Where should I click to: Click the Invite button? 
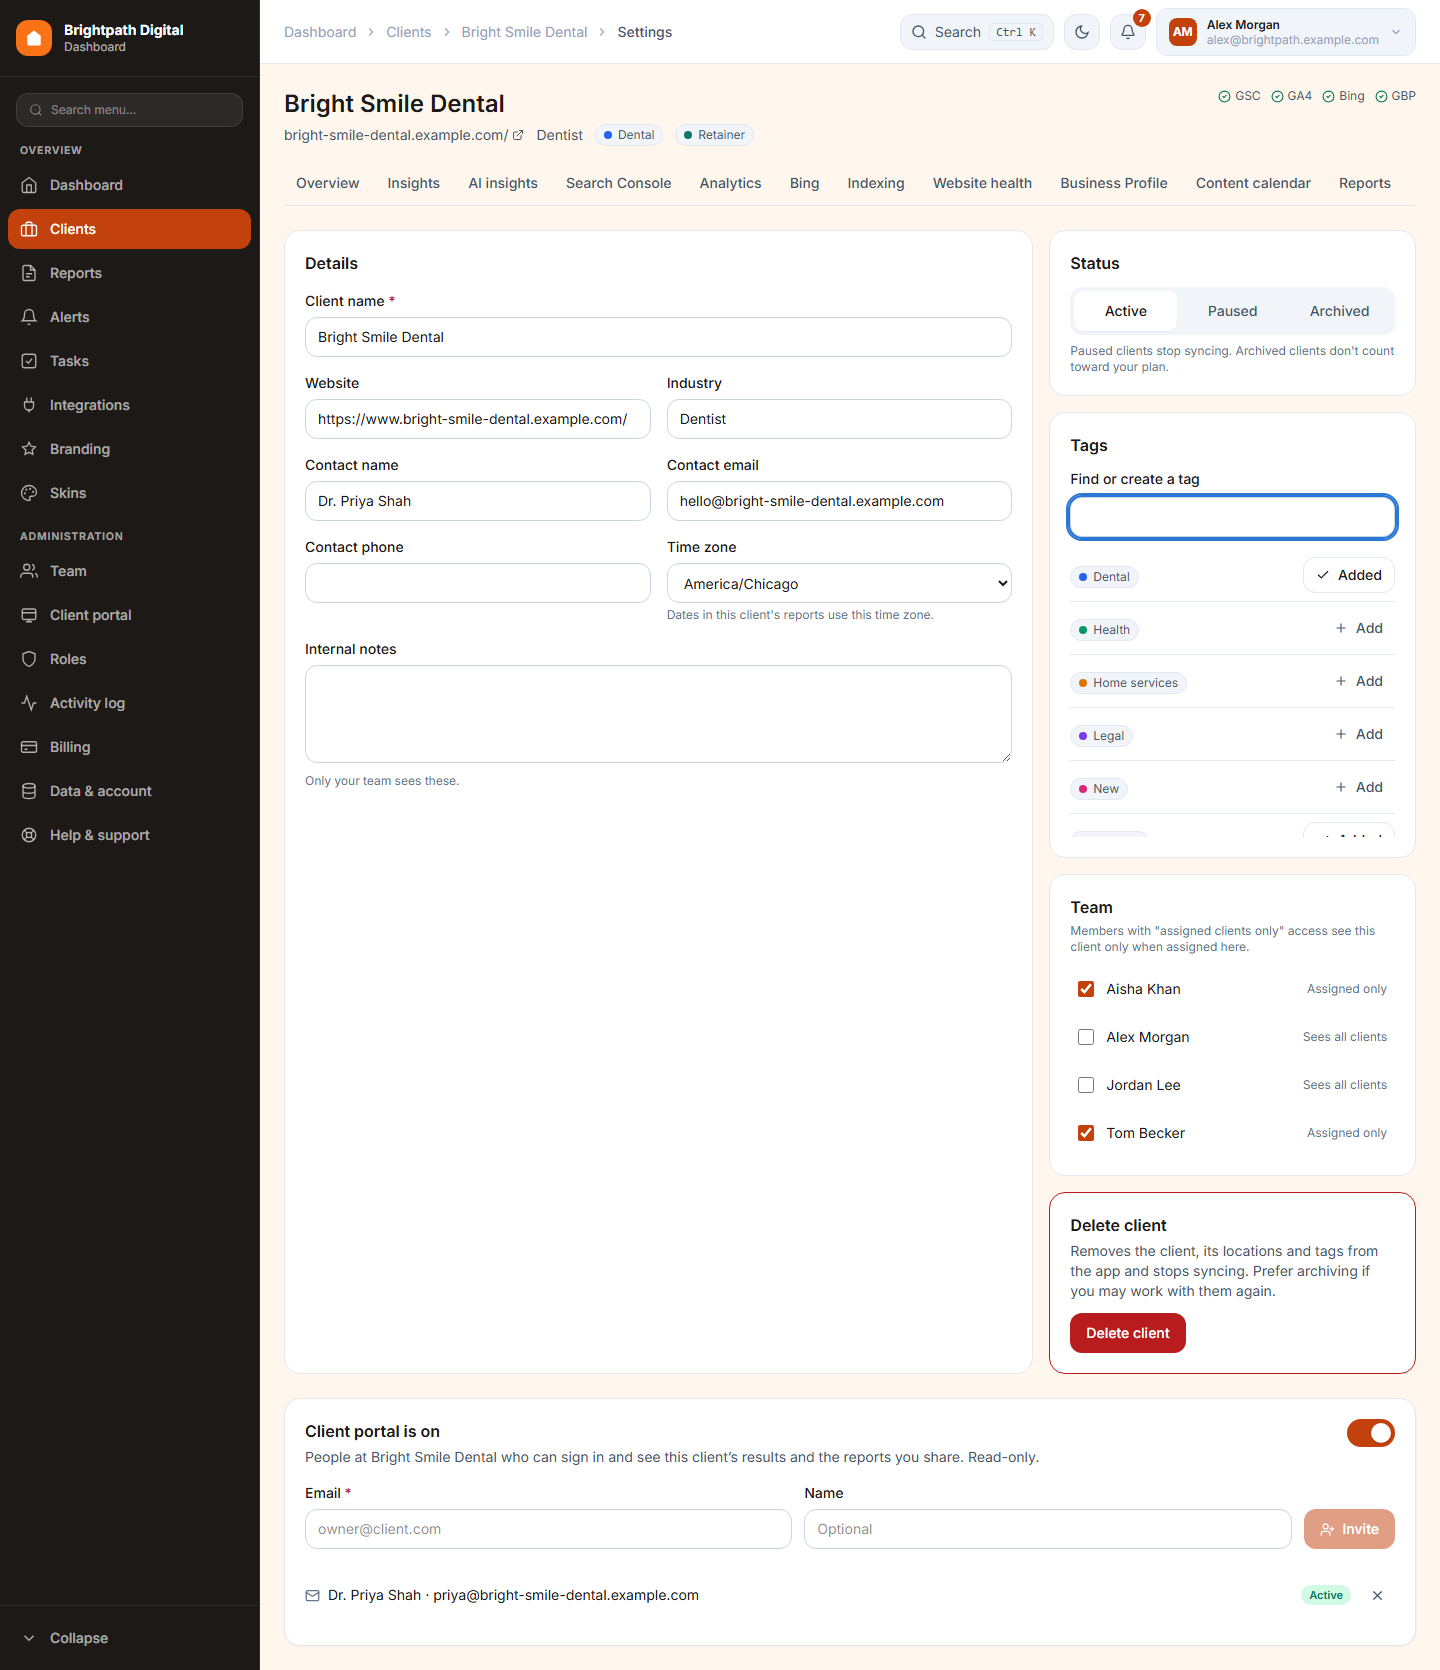click(1349, 1529)
